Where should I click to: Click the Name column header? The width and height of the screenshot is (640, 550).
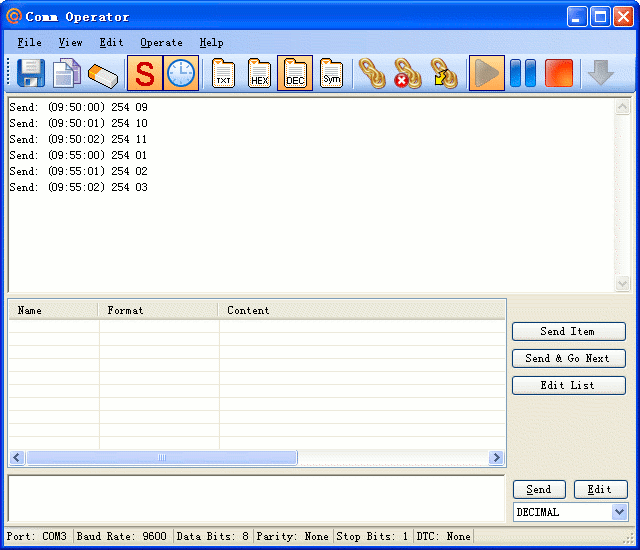click(53, 310)
